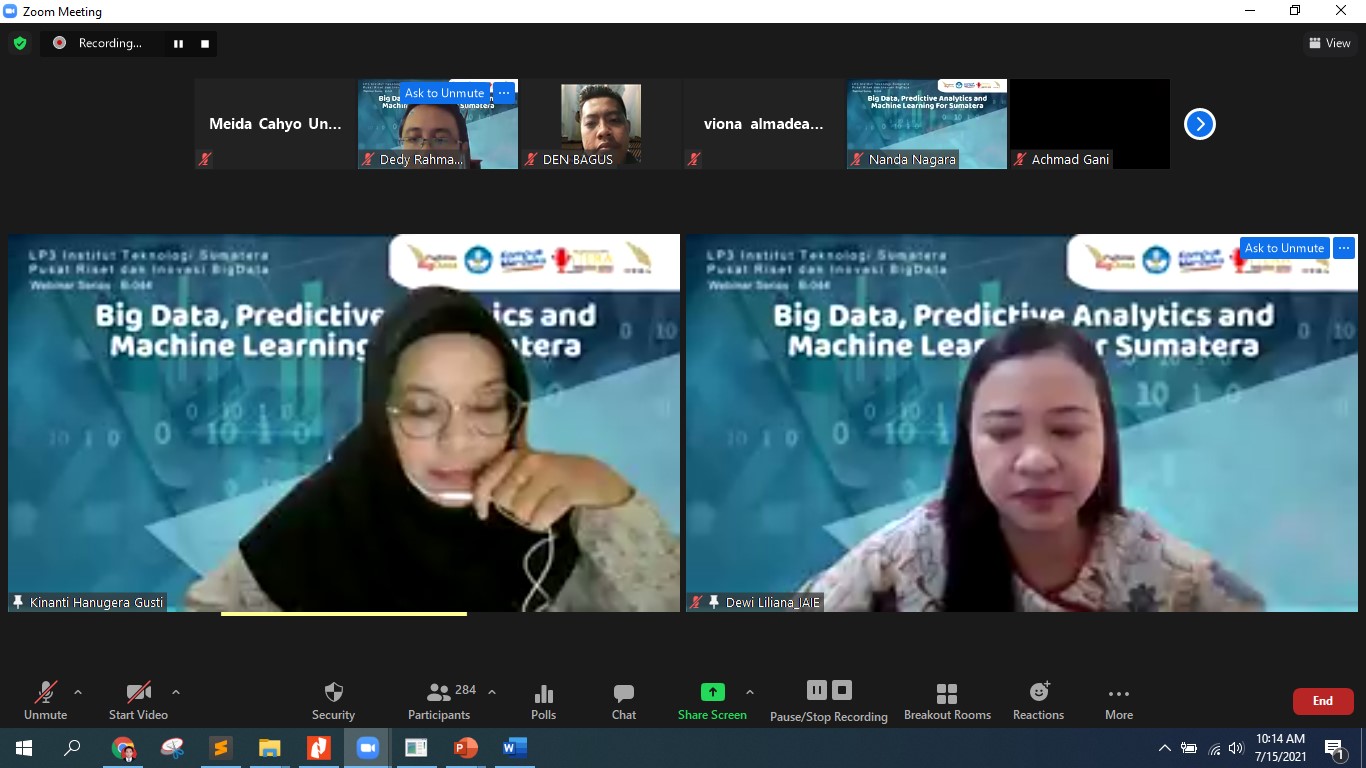Click the red End meeting button
Screen dimensions: 1366x768
click(x=1323, y=701)
